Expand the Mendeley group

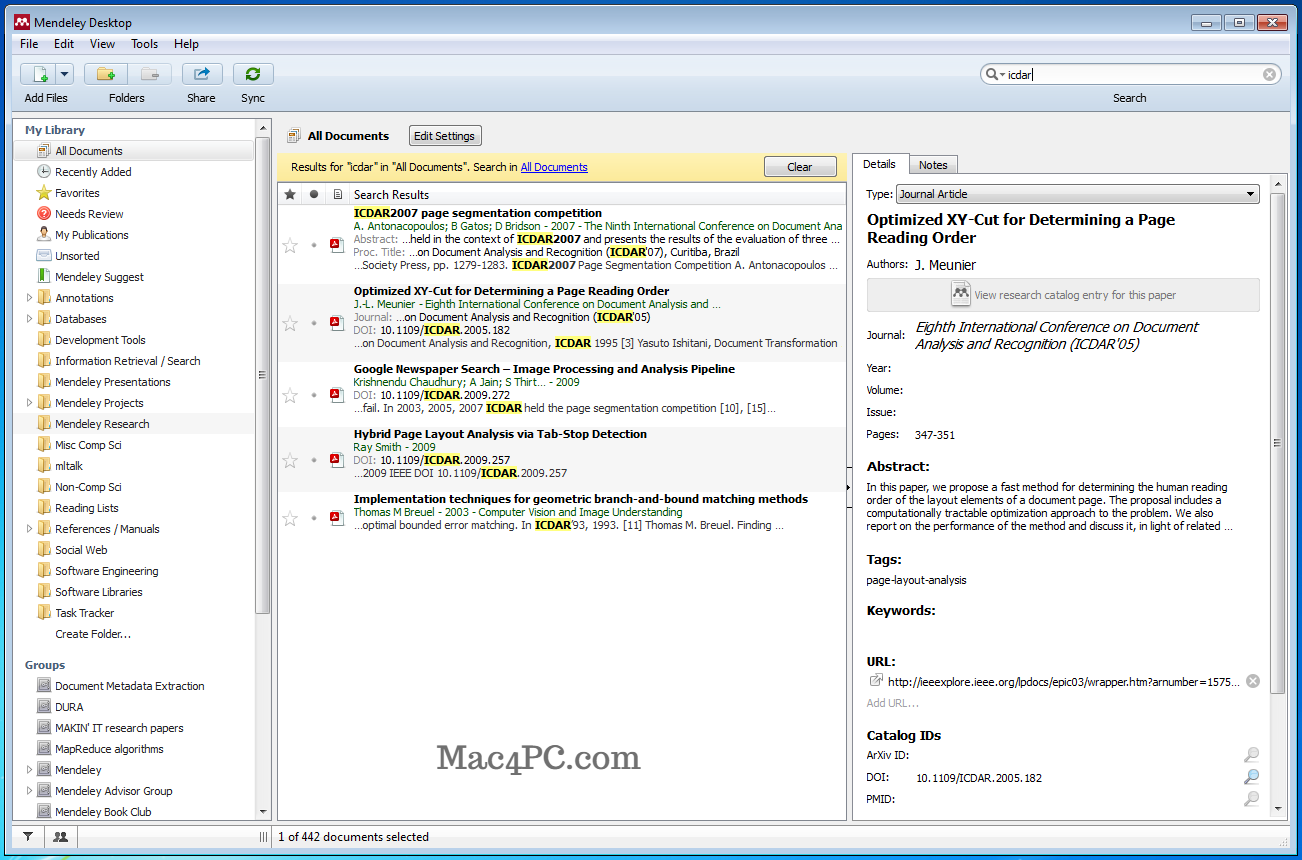click(x=29, y=770)
